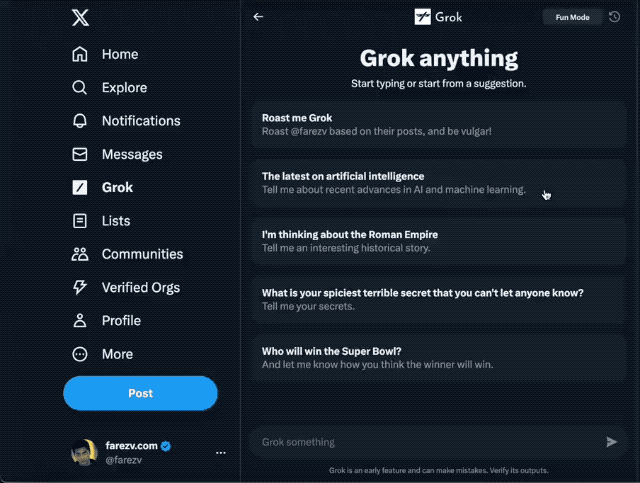Open the Communities people icon
This screenshot has height=483, width=640.
(80, 254)
